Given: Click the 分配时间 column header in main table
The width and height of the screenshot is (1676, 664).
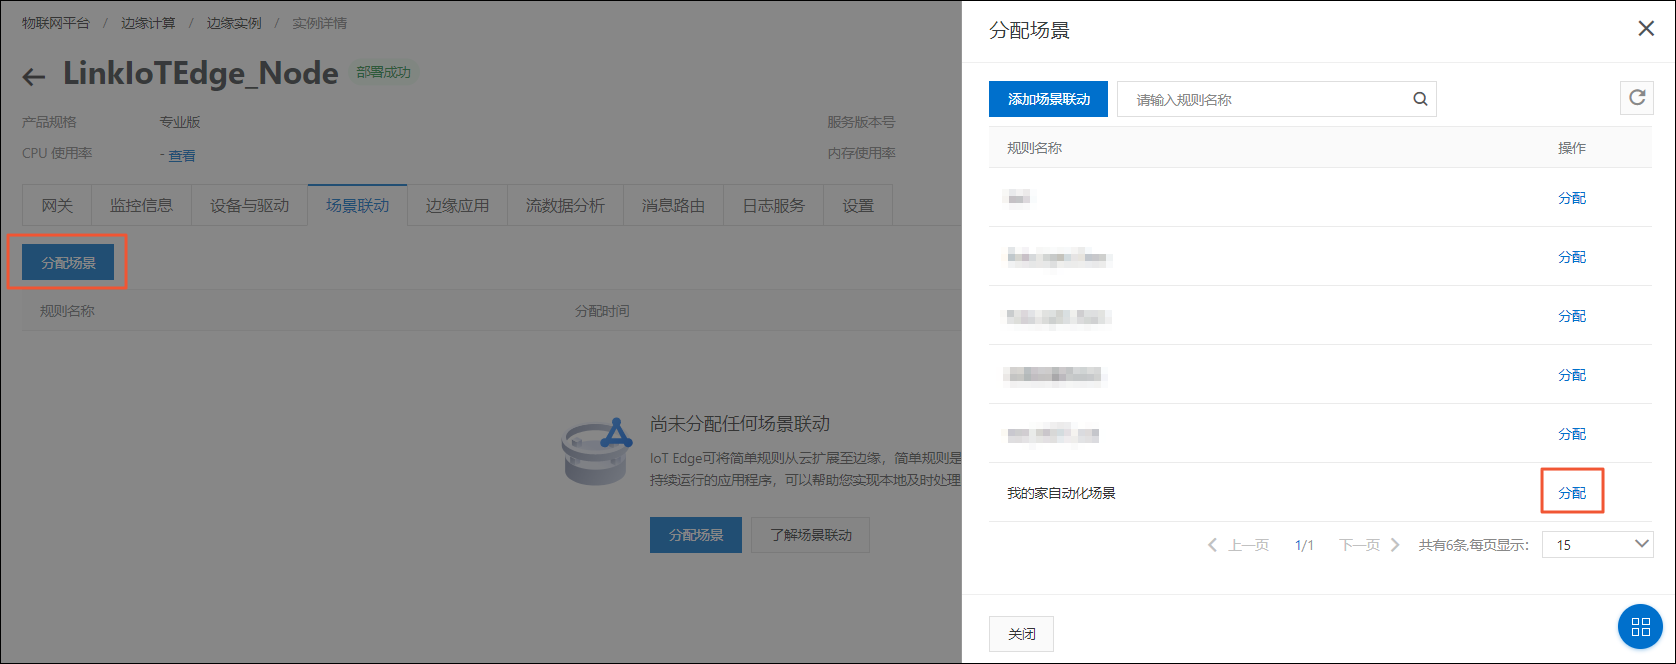Looking at the screenshot, I should click(602, 311).
